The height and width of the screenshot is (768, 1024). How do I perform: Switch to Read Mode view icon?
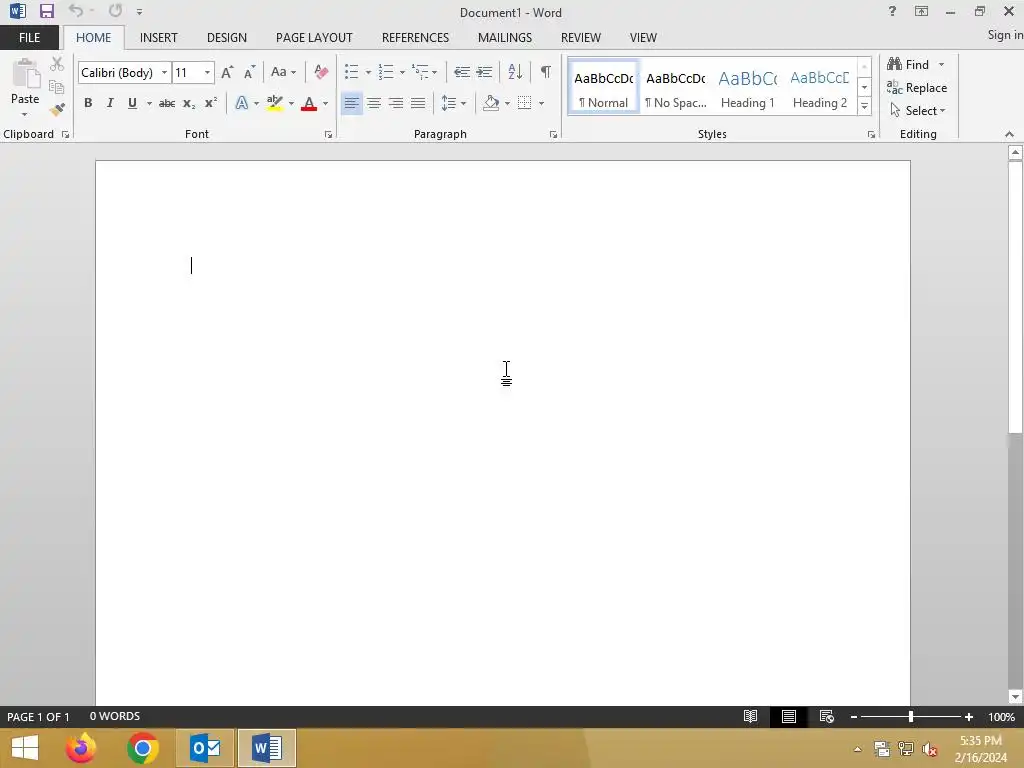[750, 716]
